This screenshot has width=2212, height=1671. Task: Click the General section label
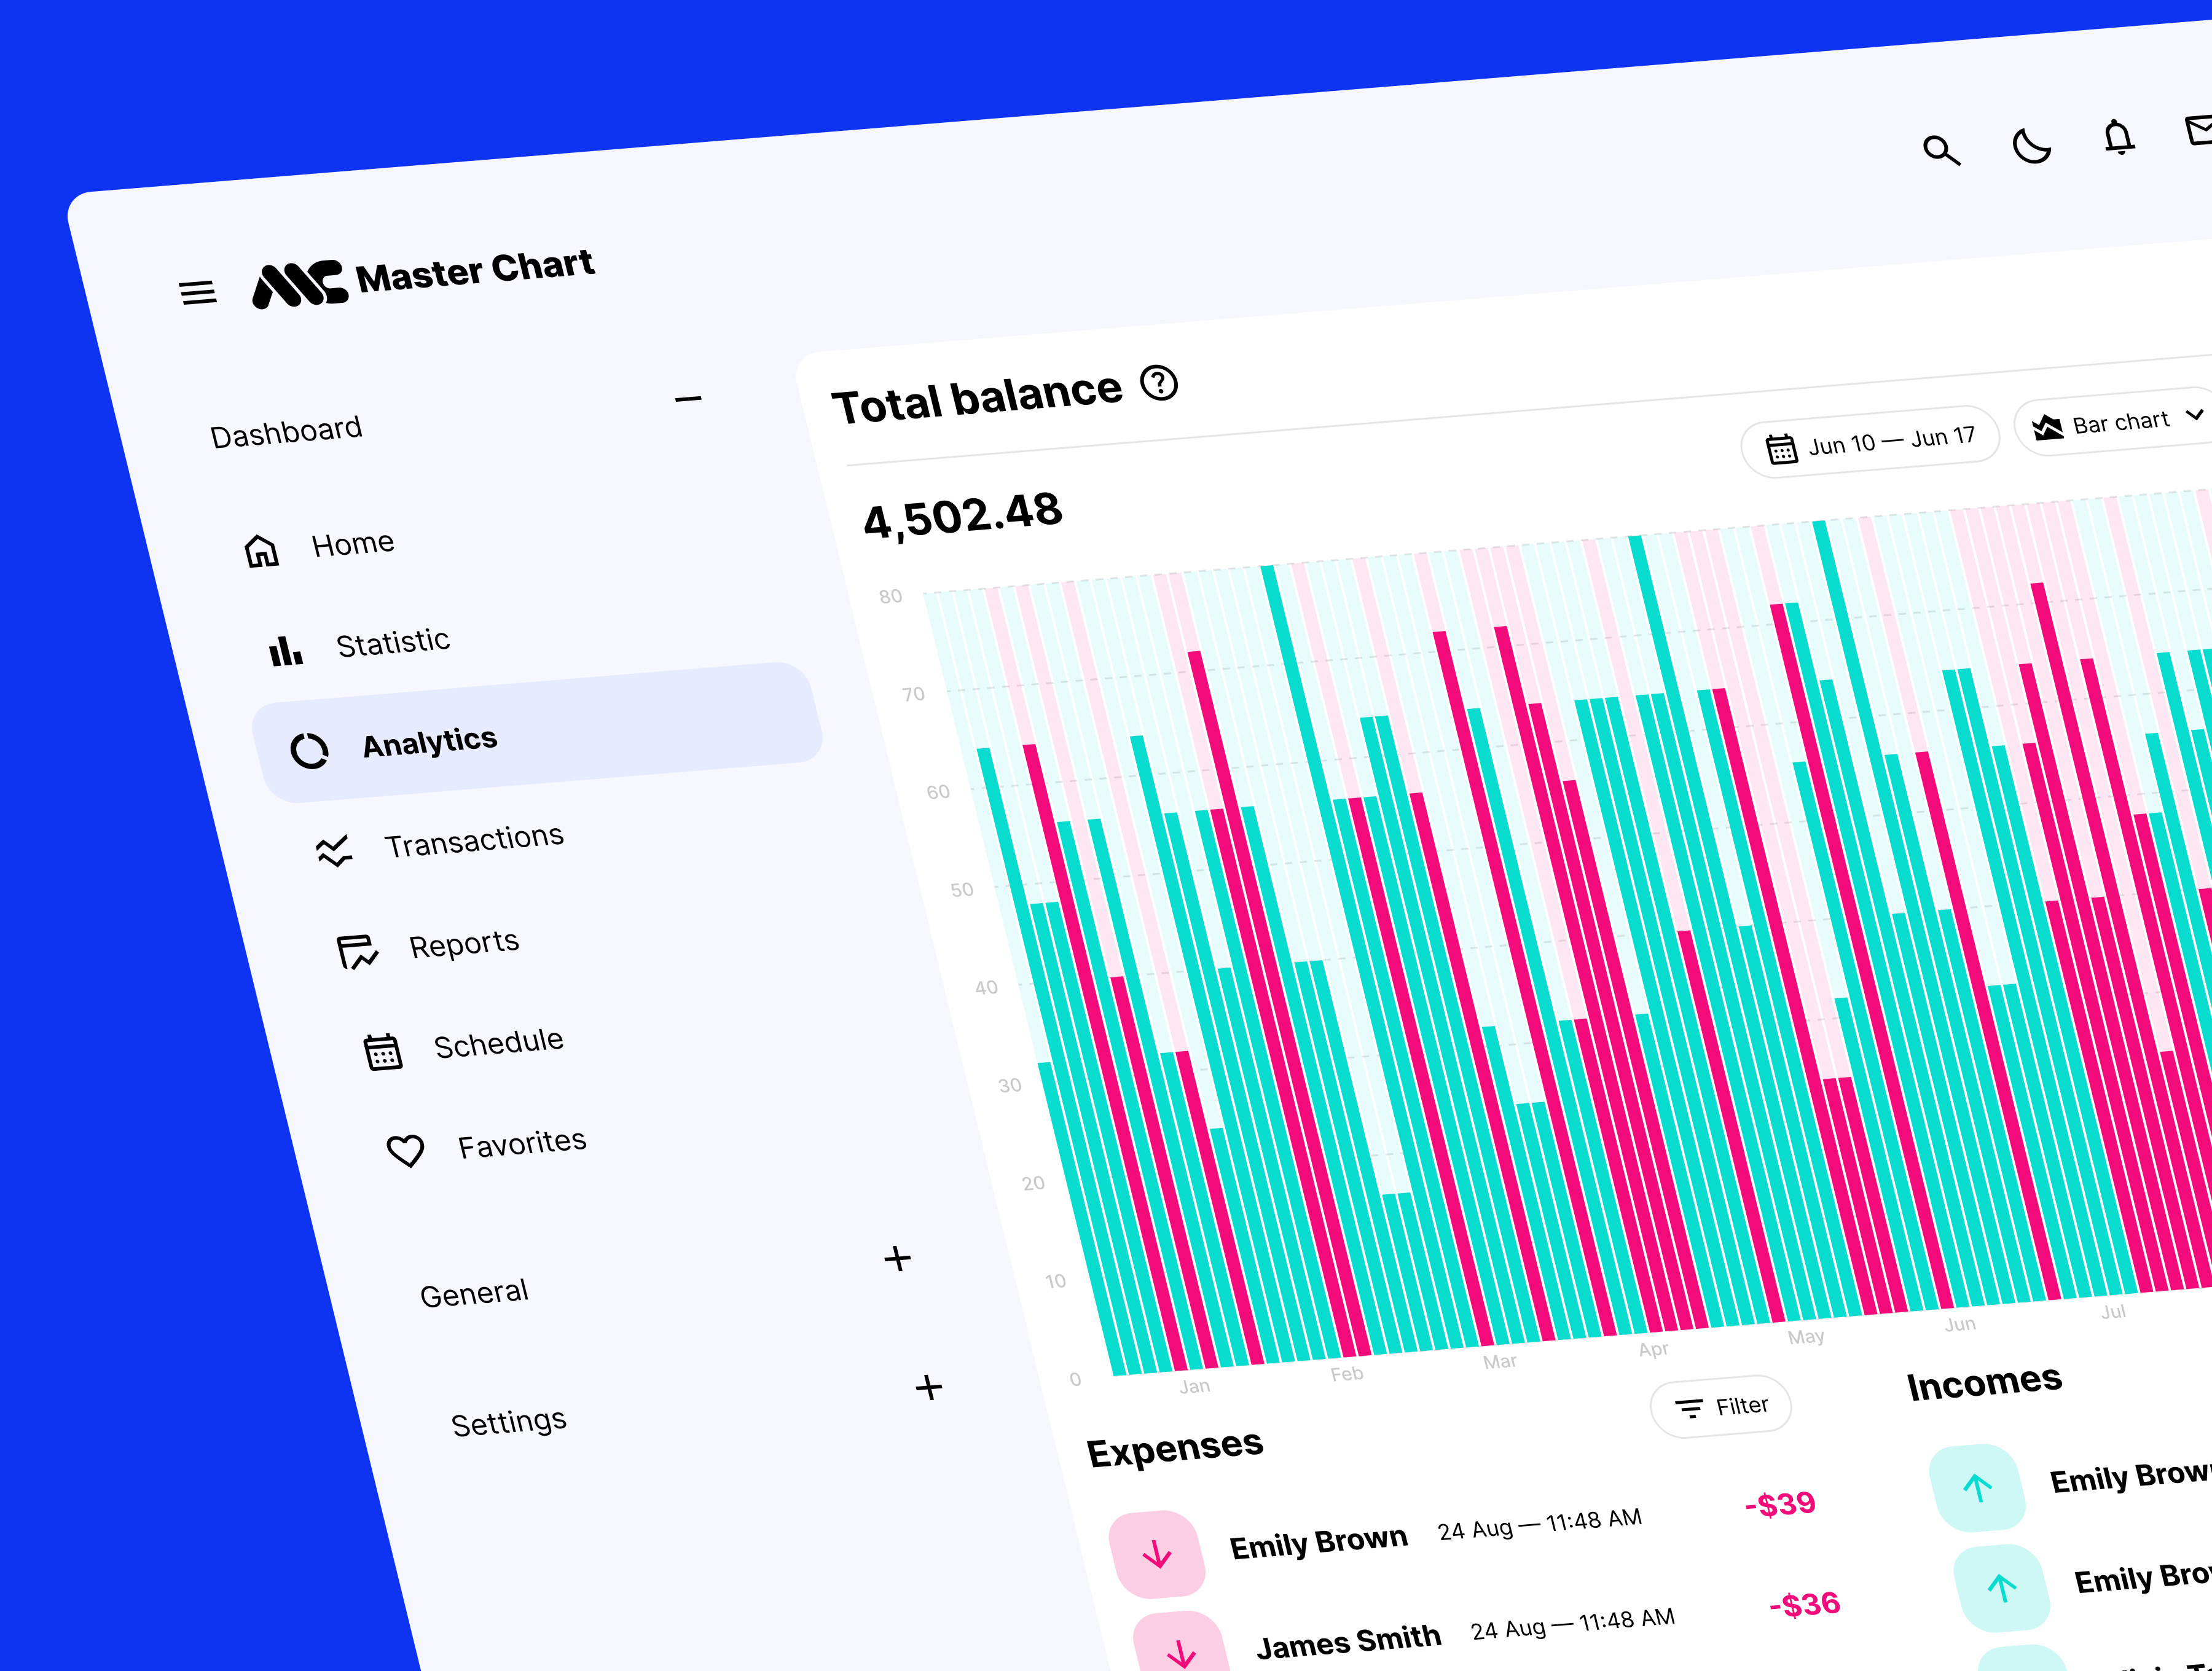click(473, 1294)
